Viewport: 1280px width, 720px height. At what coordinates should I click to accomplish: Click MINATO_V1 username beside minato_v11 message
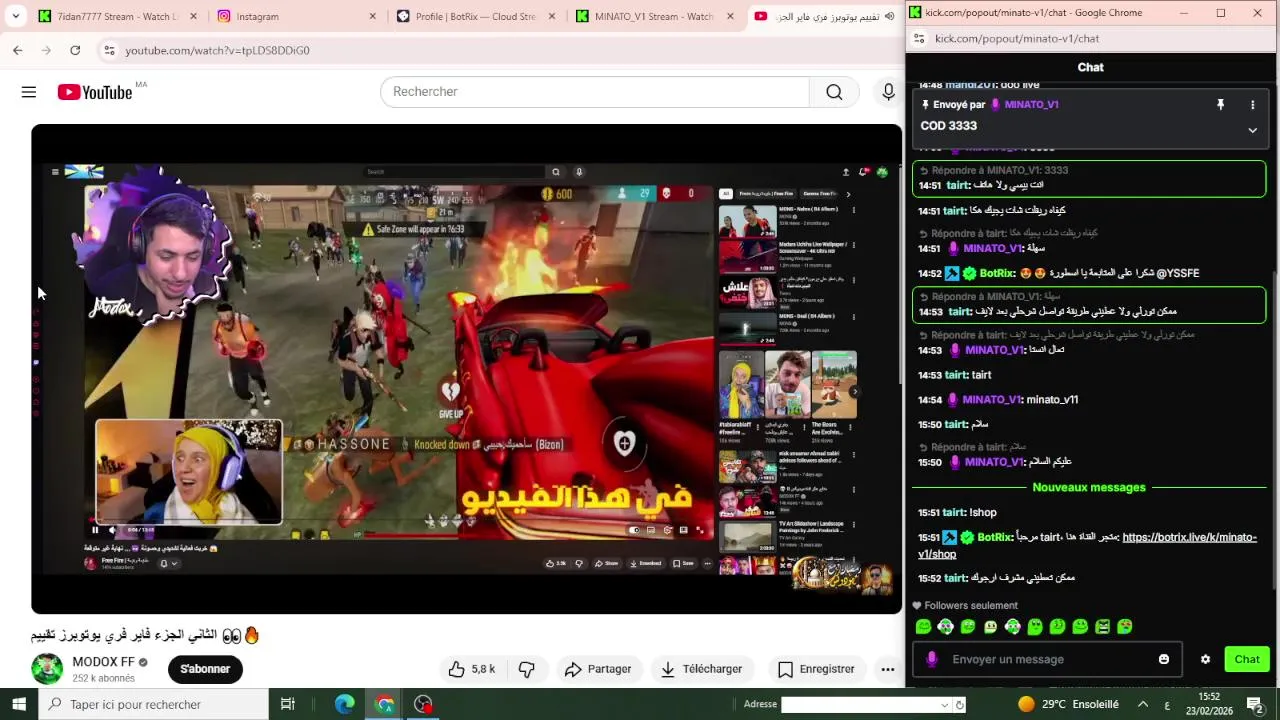click(x=991, y=400)
